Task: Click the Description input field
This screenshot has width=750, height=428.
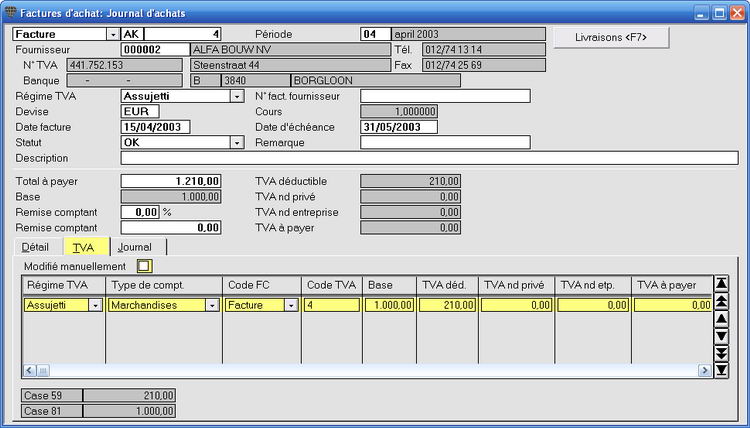Action: 430,158
